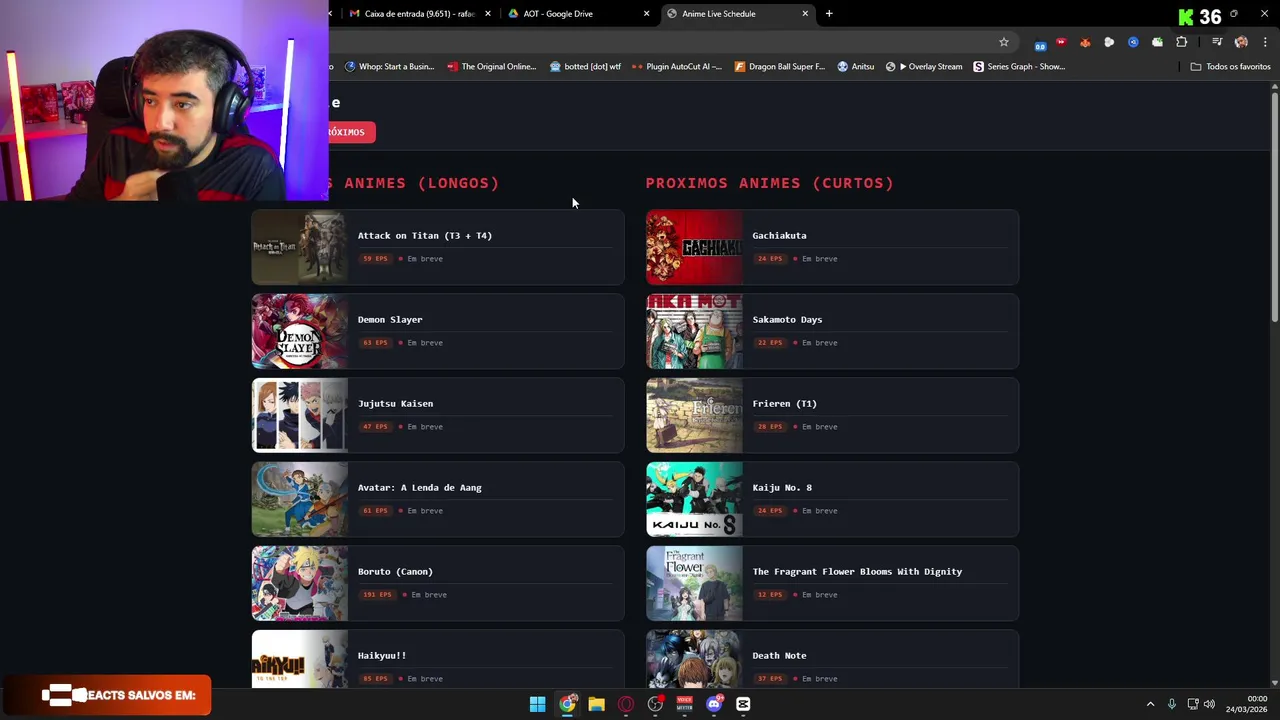
Task: Select the Death Note title text
Action: tap(779, 656)
